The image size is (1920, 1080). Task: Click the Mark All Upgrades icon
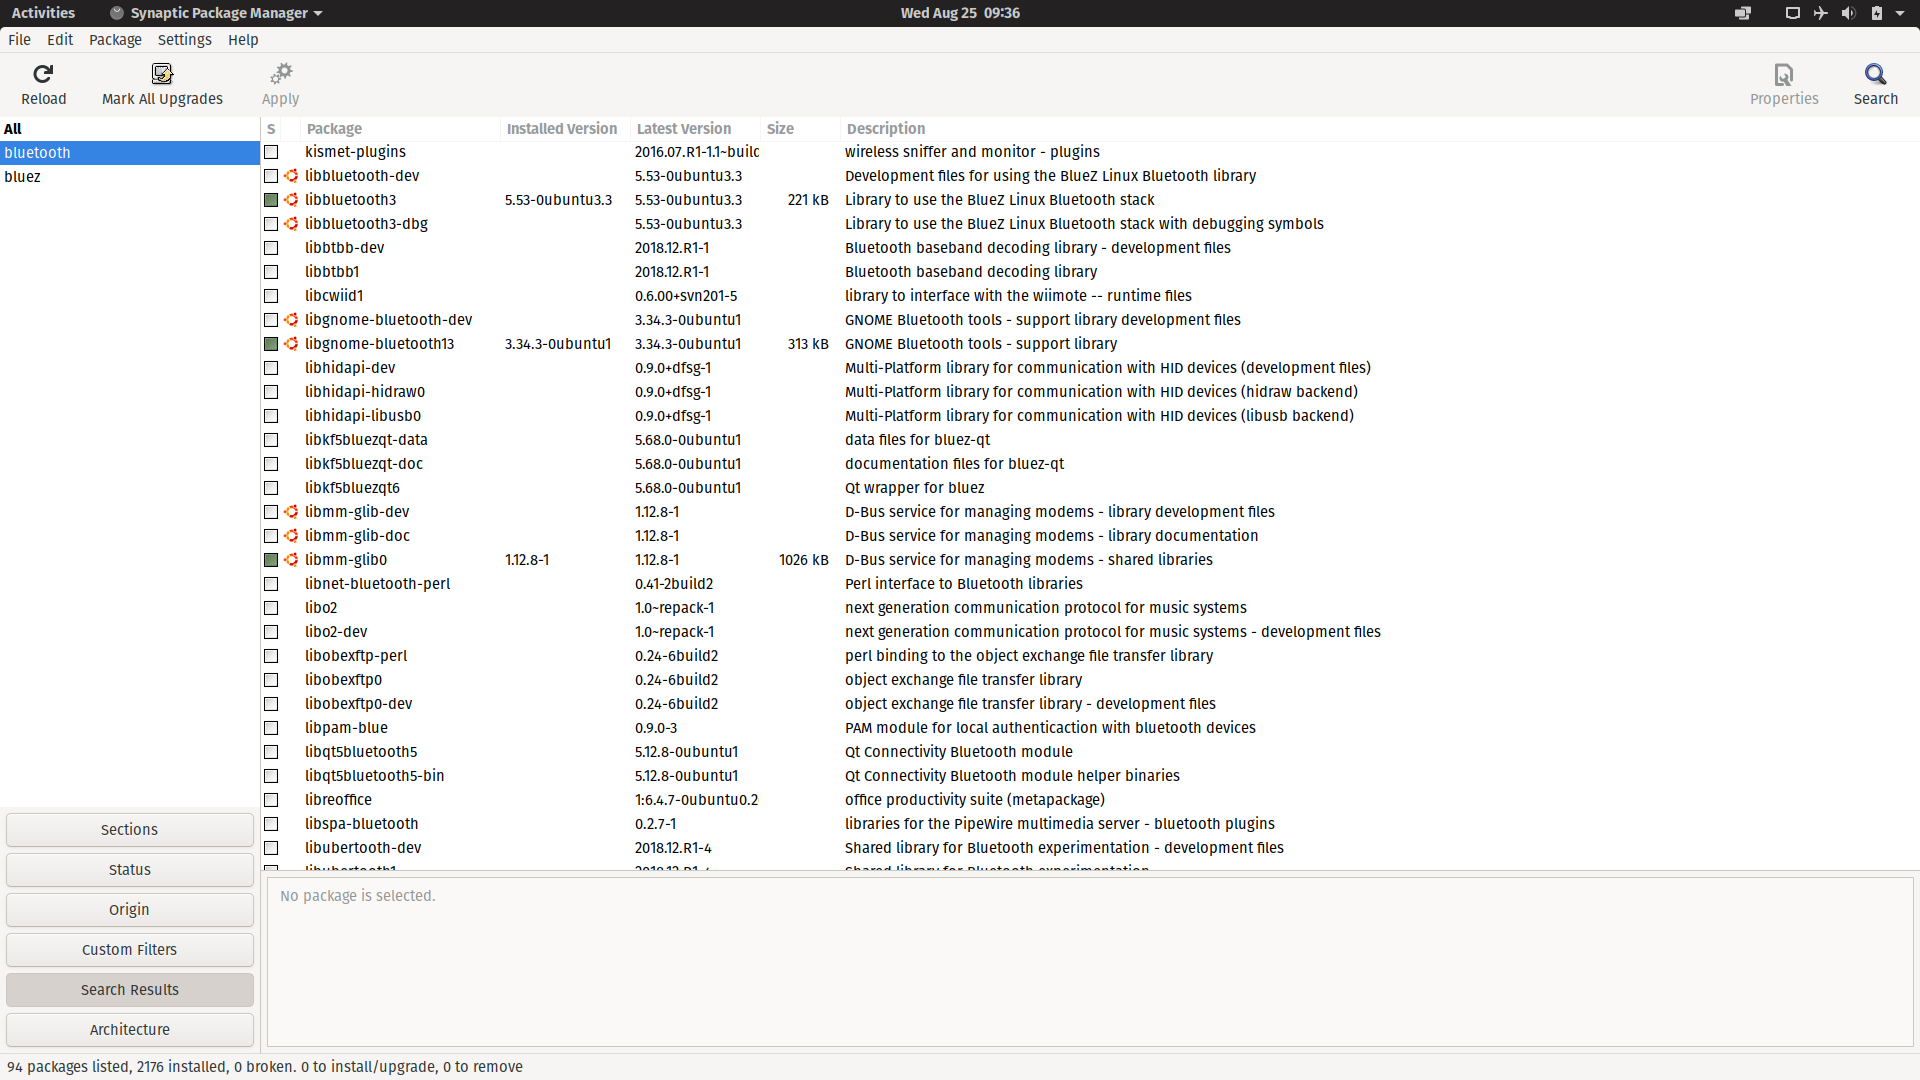pos(162,74)
